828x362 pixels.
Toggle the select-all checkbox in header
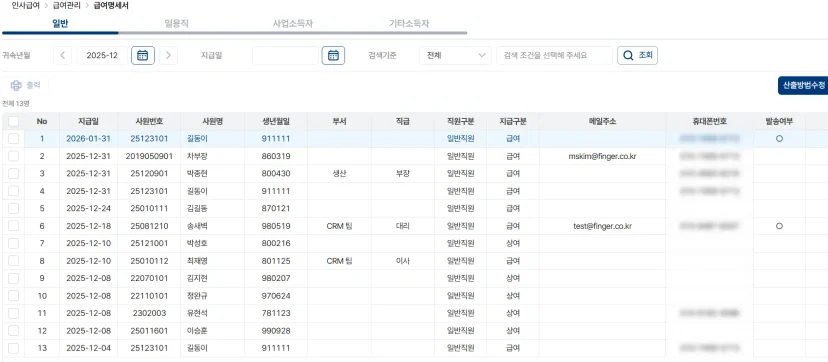pos(13,121)
